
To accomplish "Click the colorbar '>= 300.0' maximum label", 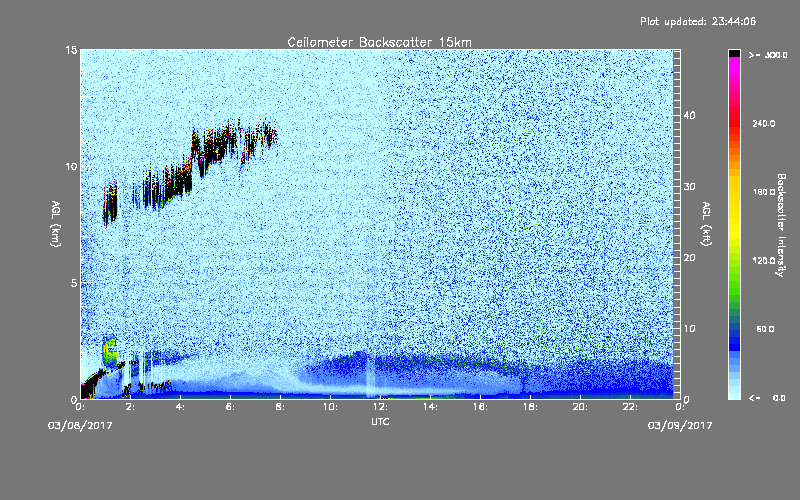I will (x=768, y=55).
